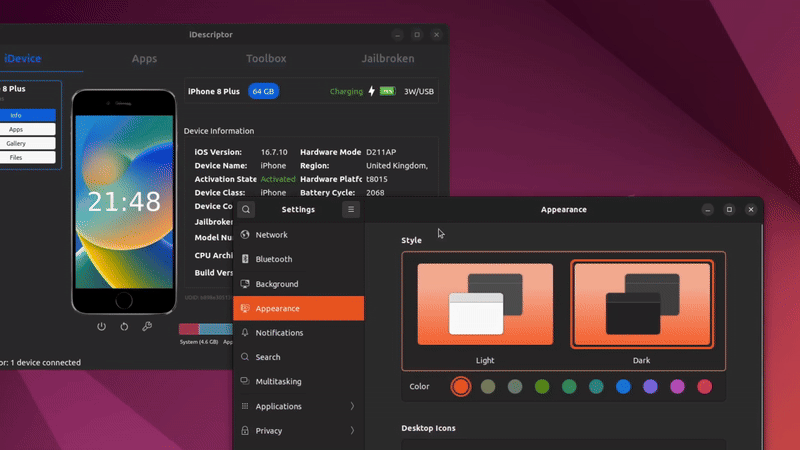Screen dimensions: 800x450
Task: Select the Dark style option
Action: pyautogui.click(x=642, y=304)
